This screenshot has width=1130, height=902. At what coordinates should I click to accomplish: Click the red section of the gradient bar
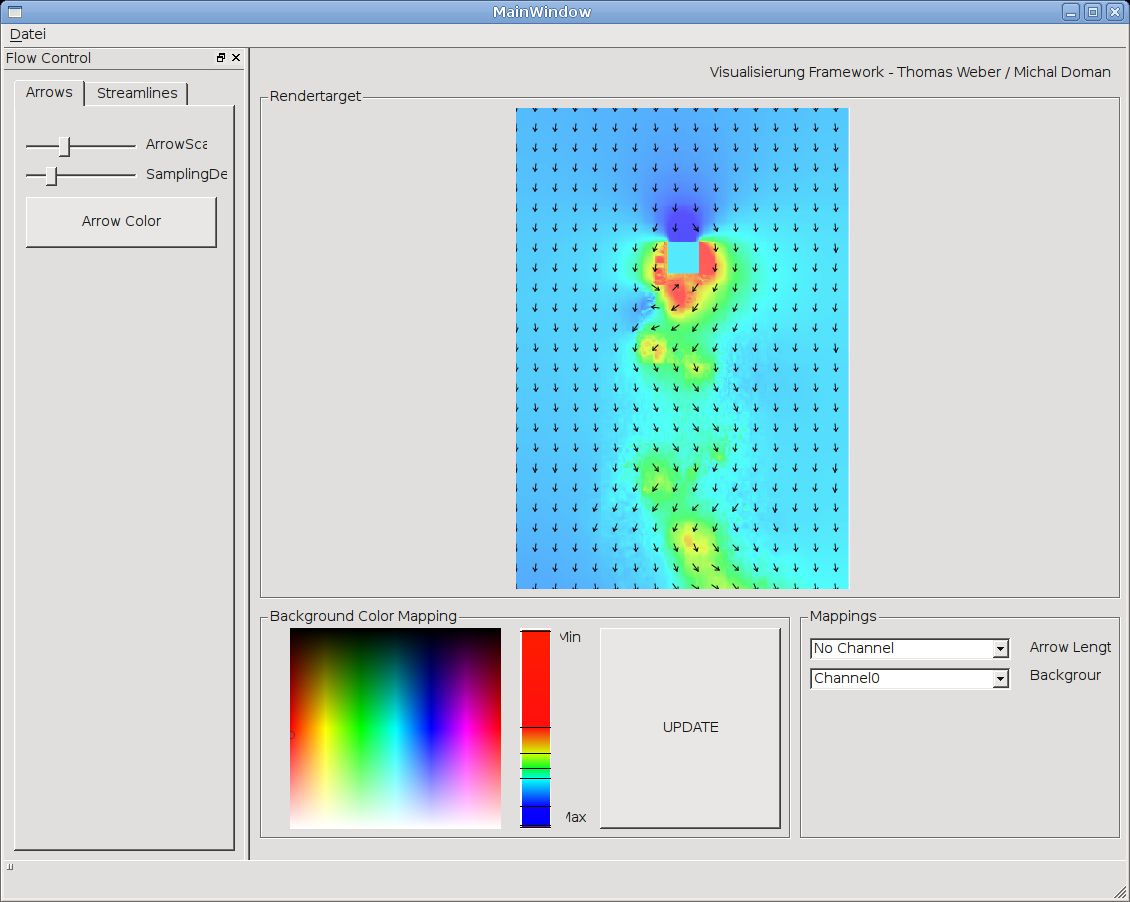[535, 680]
